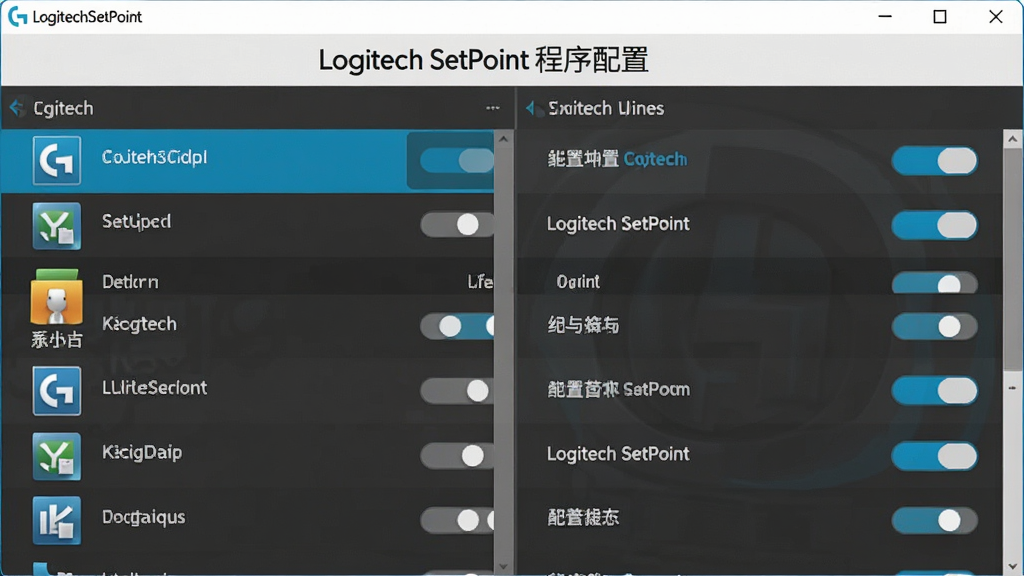Click the right panel vertical scrollbar thumb

(1013, 259)
